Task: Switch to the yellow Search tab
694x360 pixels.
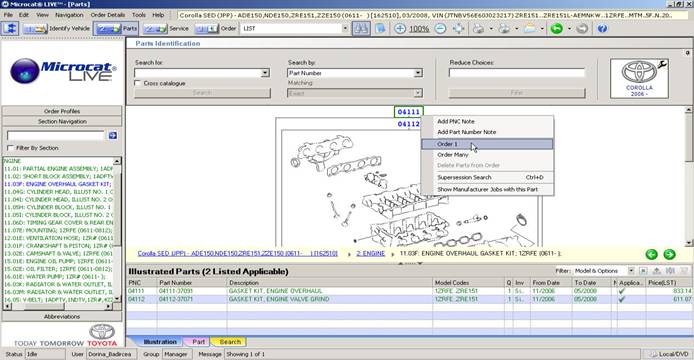Action: tap(230, 342)
